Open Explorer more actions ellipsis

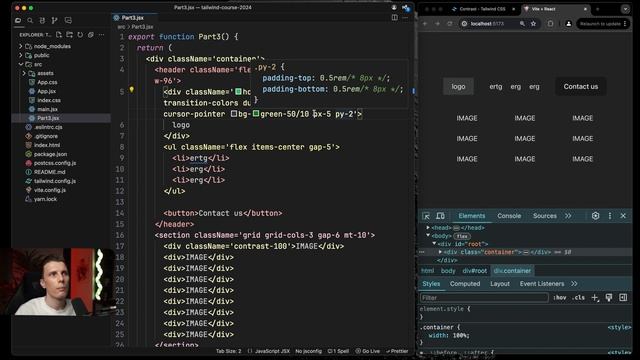pos(101,35)
